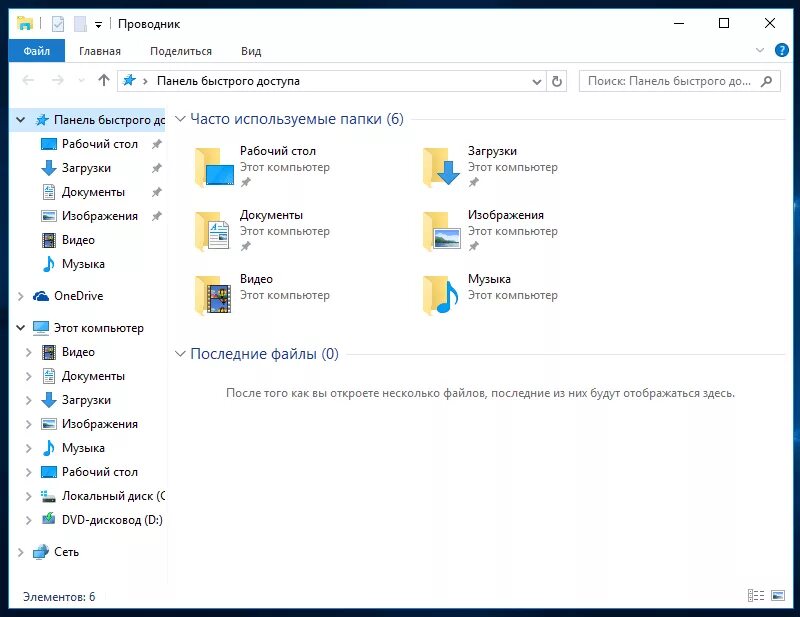Expand Видео under Этот компьютер
800x617 pixels.
tap(29, 352)
